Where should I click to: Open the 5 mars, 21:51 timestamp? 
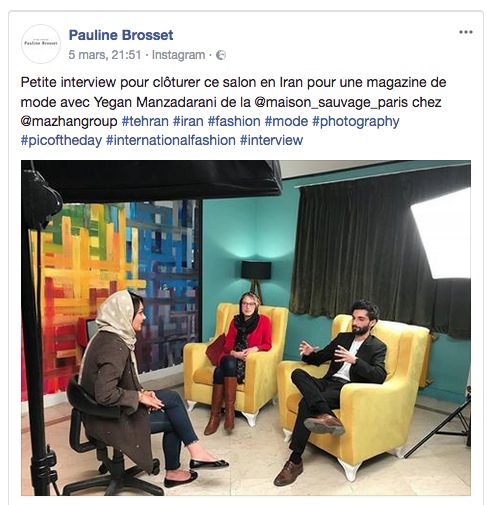point(105,55)
